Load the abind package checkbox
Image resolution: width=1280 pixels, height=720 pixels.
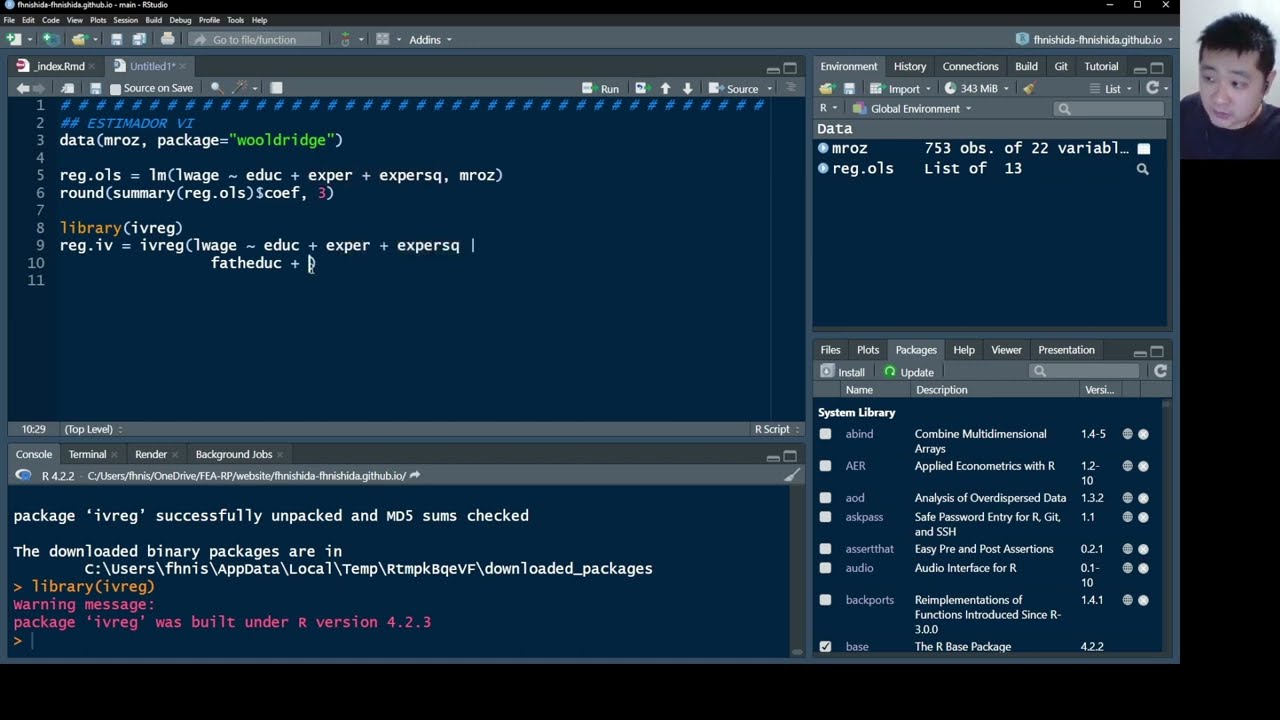pos(825,434)
